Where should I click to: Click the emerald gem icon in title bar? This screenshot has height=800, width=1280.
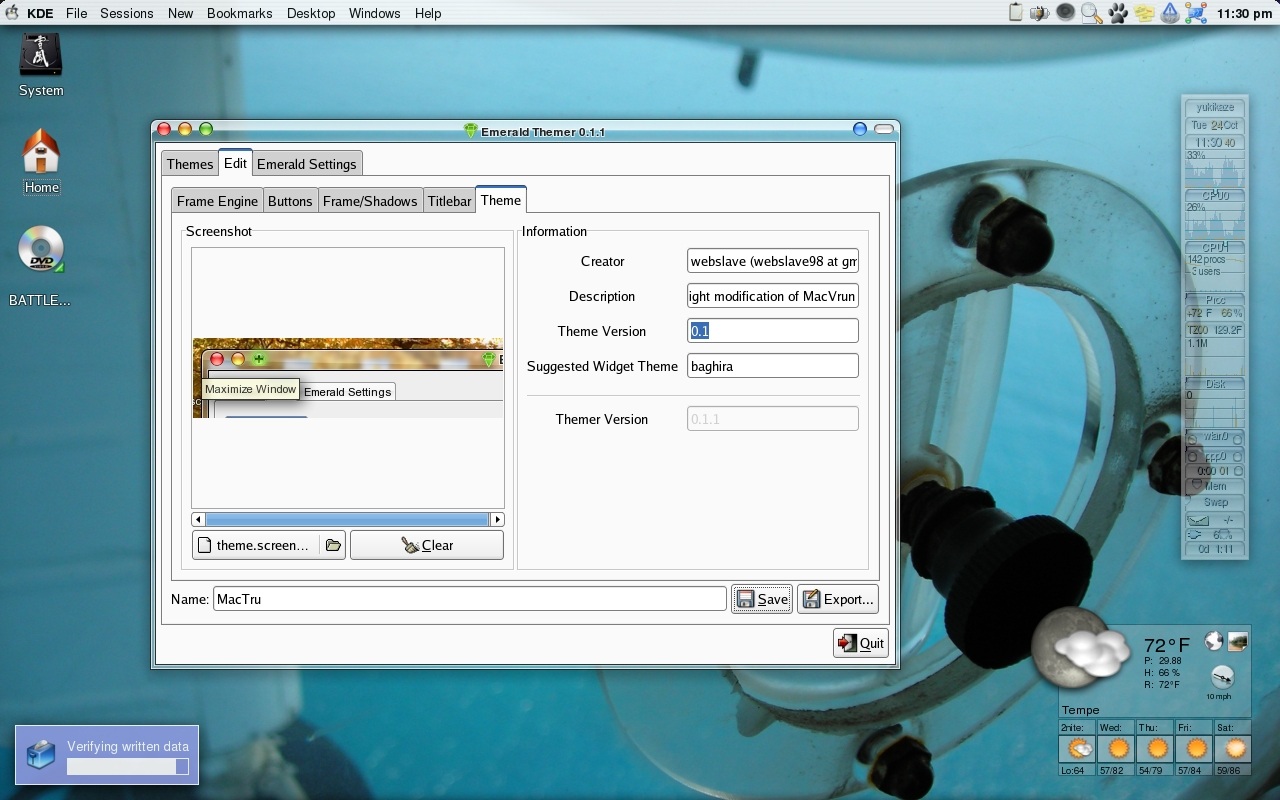tap(471, 131)
